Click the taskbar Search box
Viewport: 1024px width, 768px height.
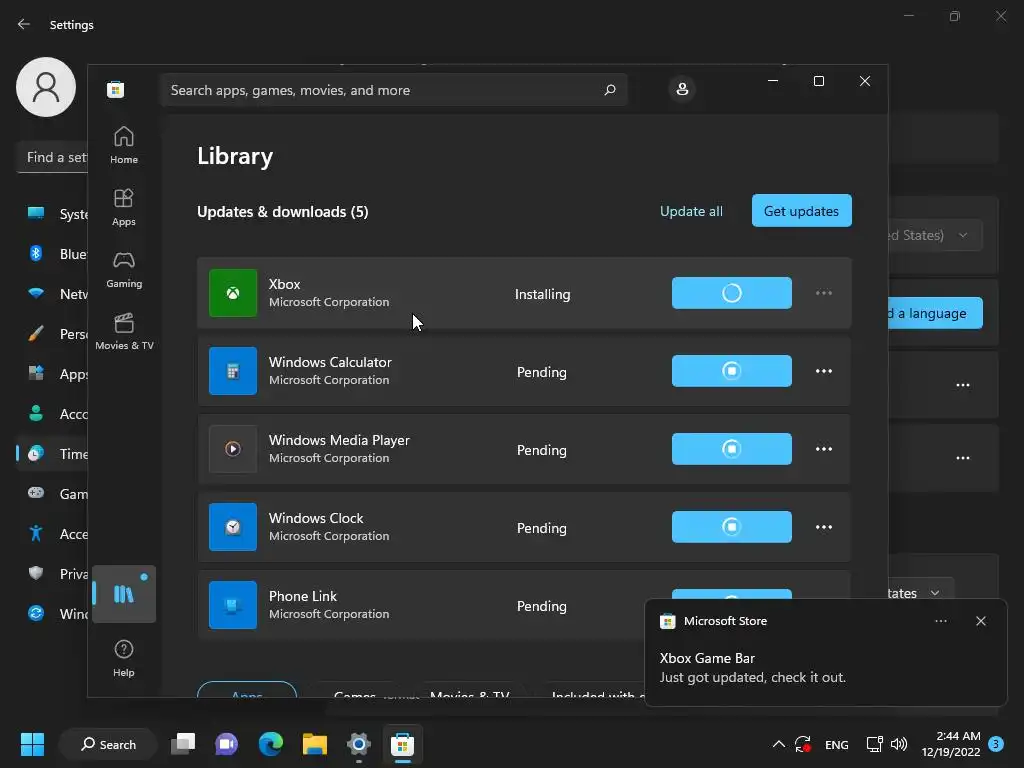pos(108,744)
